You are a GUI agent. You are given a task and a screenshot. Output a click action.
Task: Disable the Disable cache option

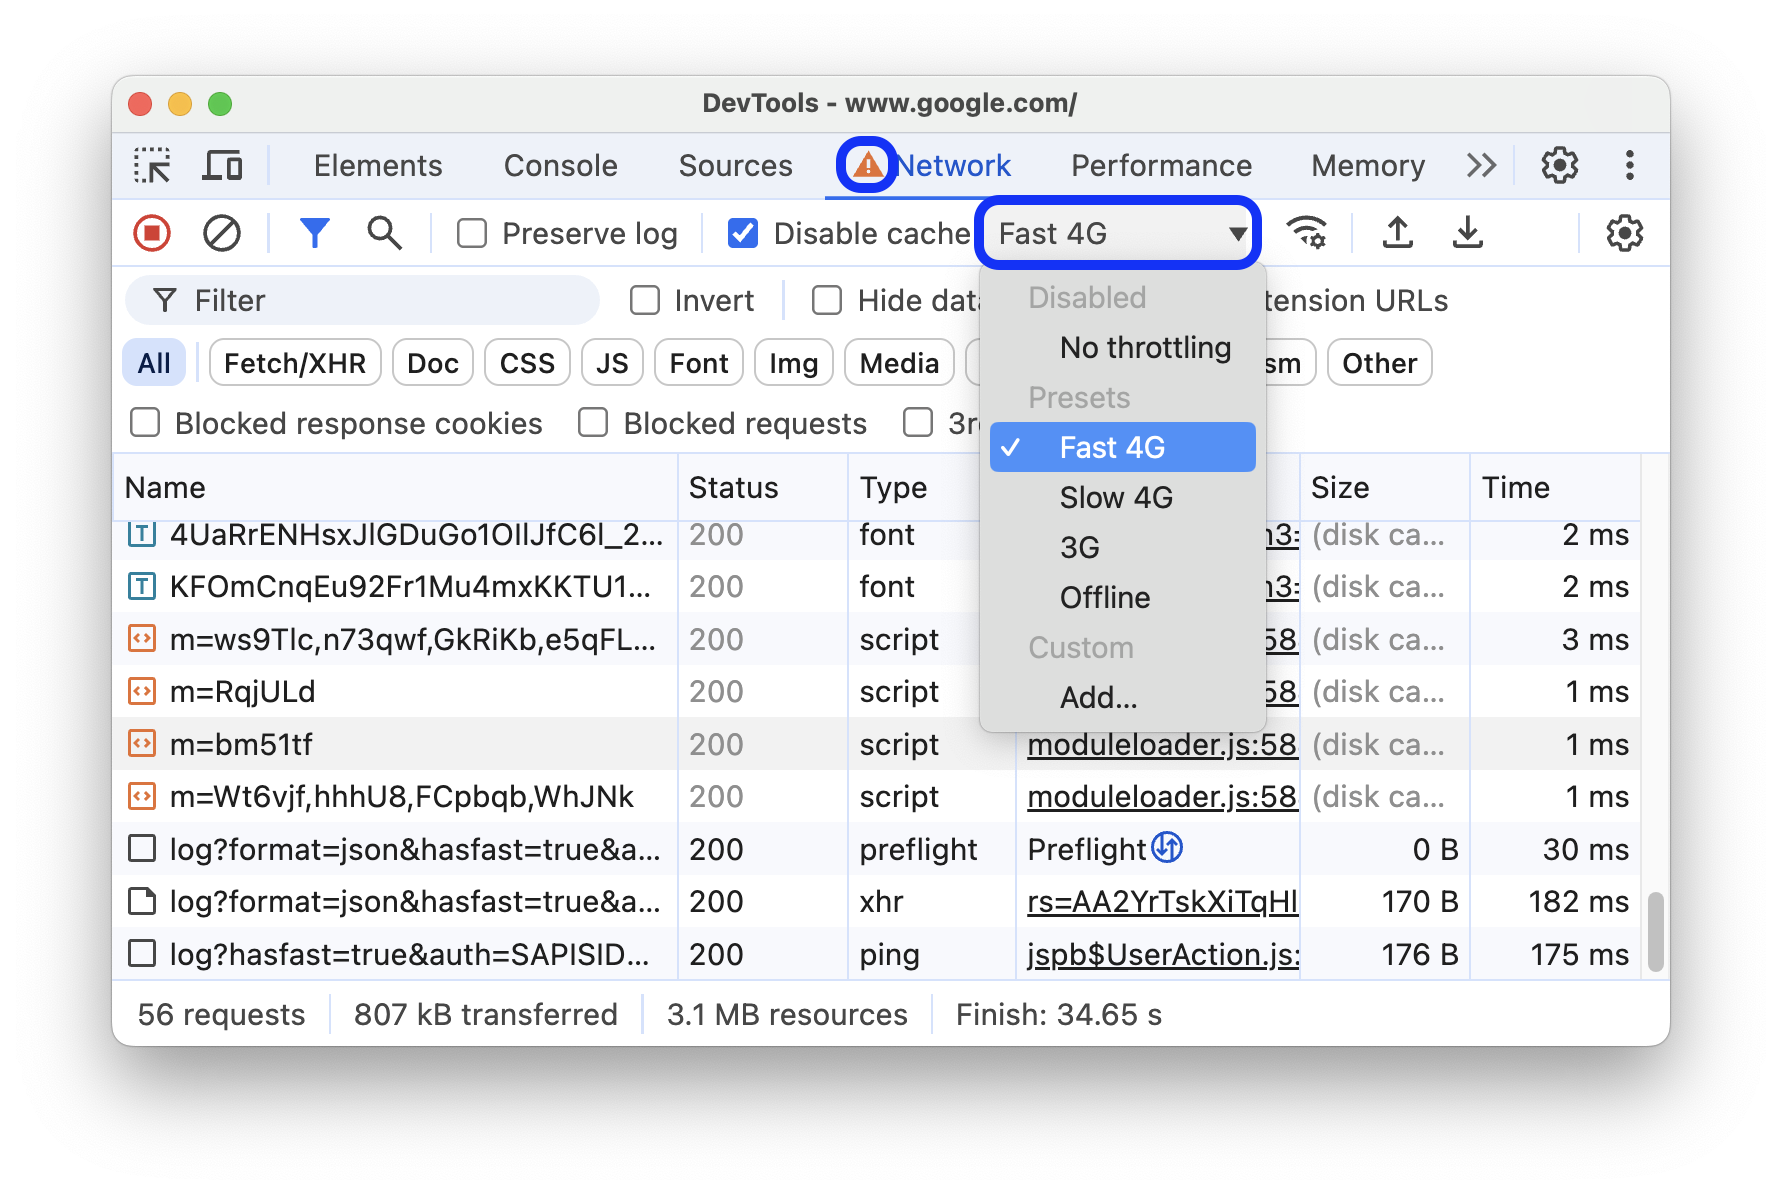pyautogui.click(x=741, y=233)
